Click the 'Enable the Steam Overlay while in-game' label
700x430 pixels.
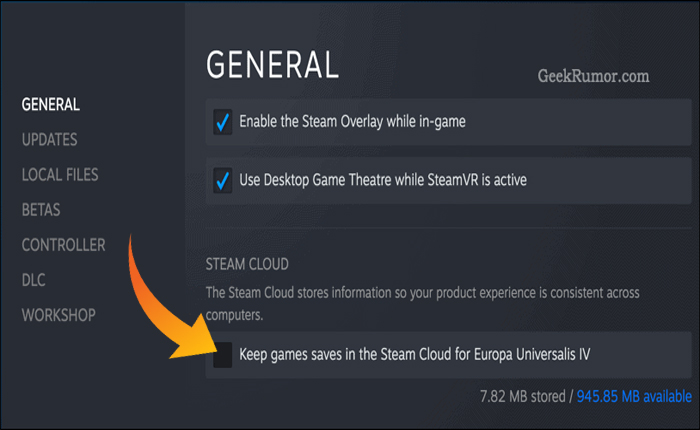[352, 122]
